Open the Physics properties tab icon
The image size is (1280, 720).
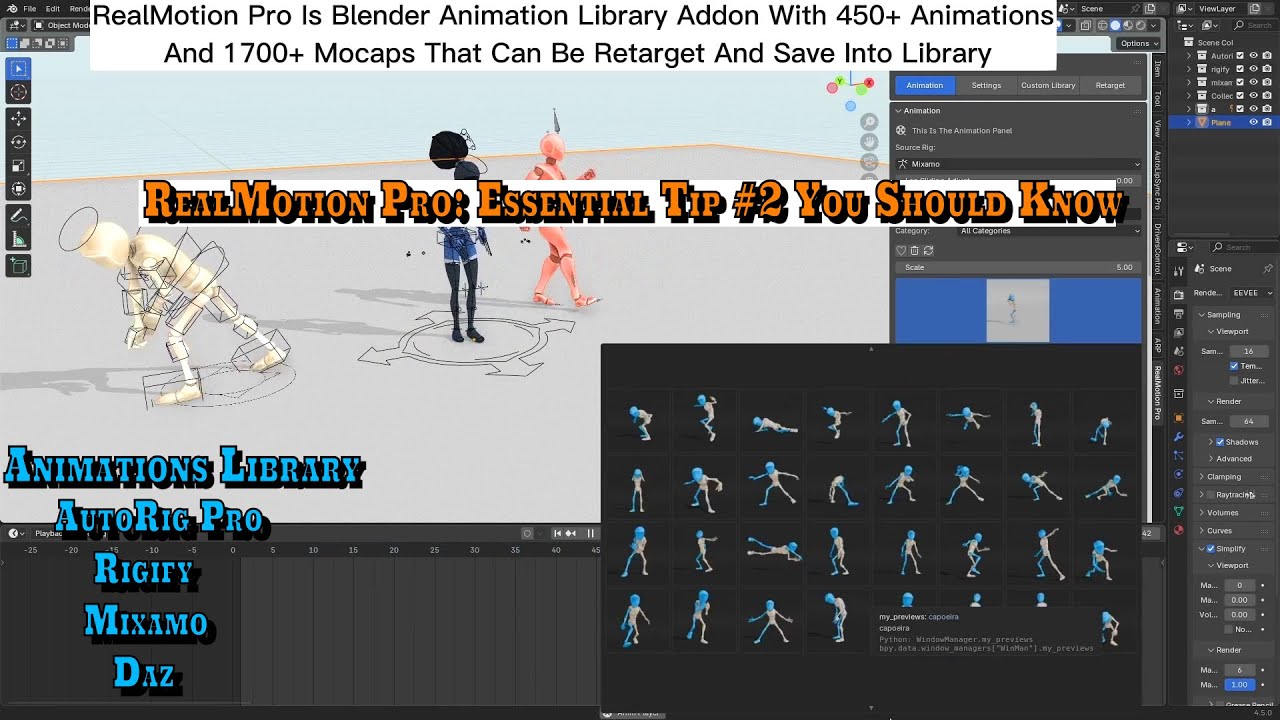point(1179,474)
